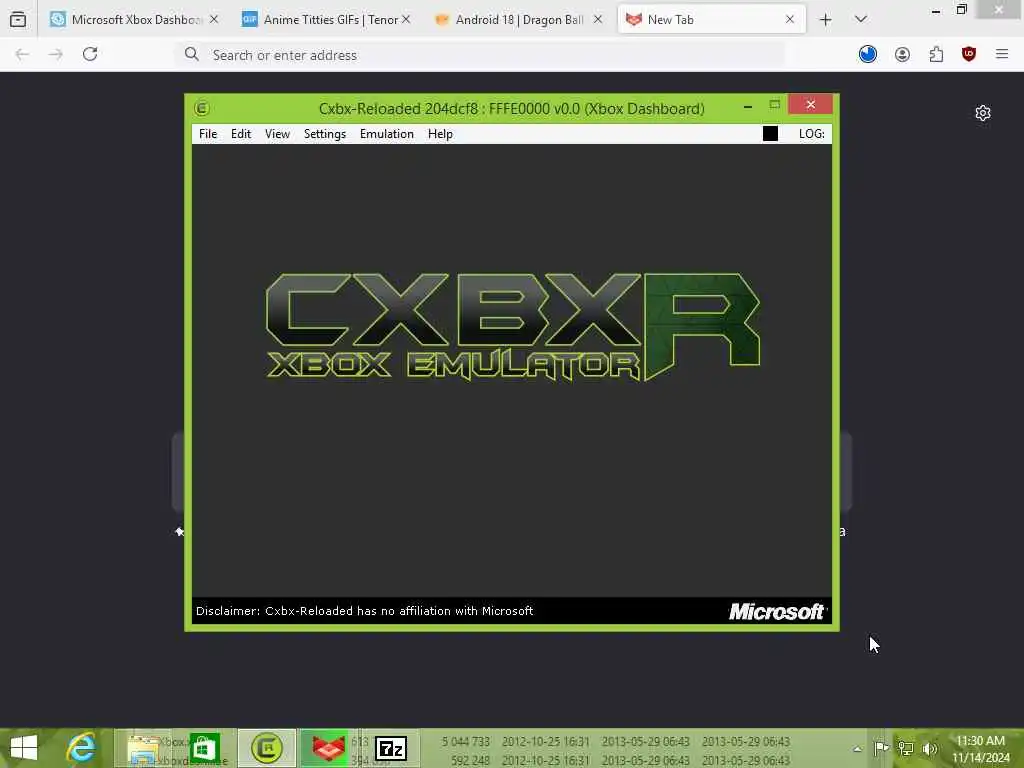Close the Microsoft Xbox Dashboard tab
Viewport: 1024px width, 768px height.
click(214, 20)
